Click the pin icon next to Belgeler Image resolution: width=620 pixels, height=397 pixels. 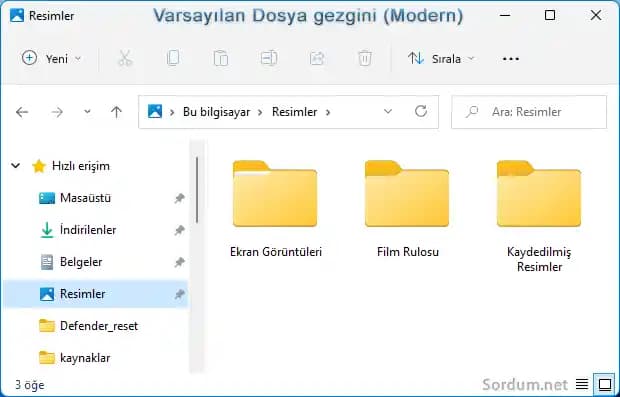tap(180, 262)
